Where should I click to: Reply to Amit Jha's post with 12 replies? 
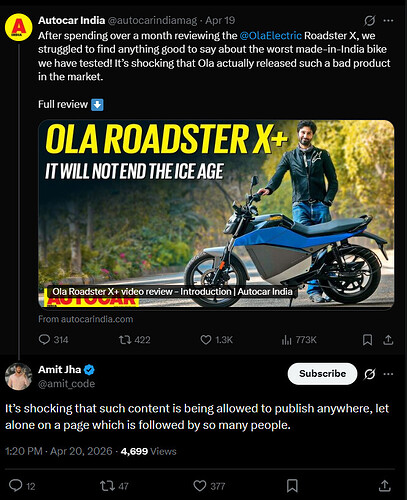point(22,486)
